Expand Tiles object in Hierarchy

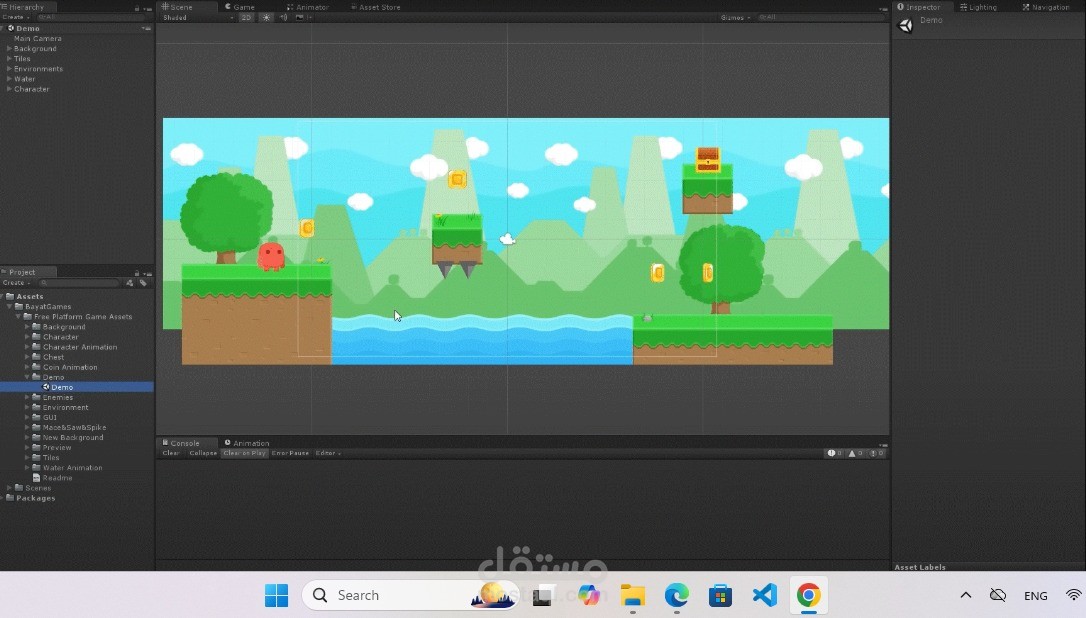[9, 59]
